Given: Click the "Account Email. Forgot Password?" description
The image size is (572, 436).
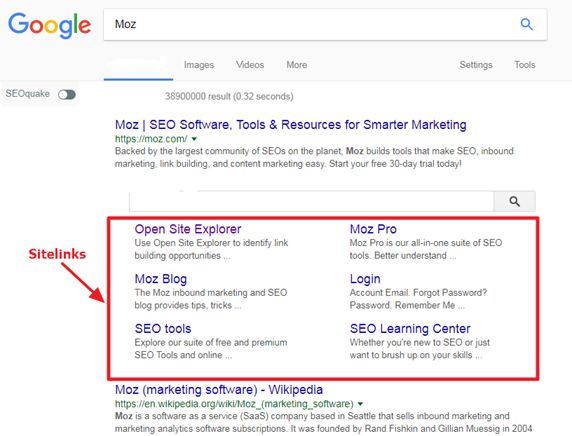Looking at the screenshot, I should click(418, 299).
